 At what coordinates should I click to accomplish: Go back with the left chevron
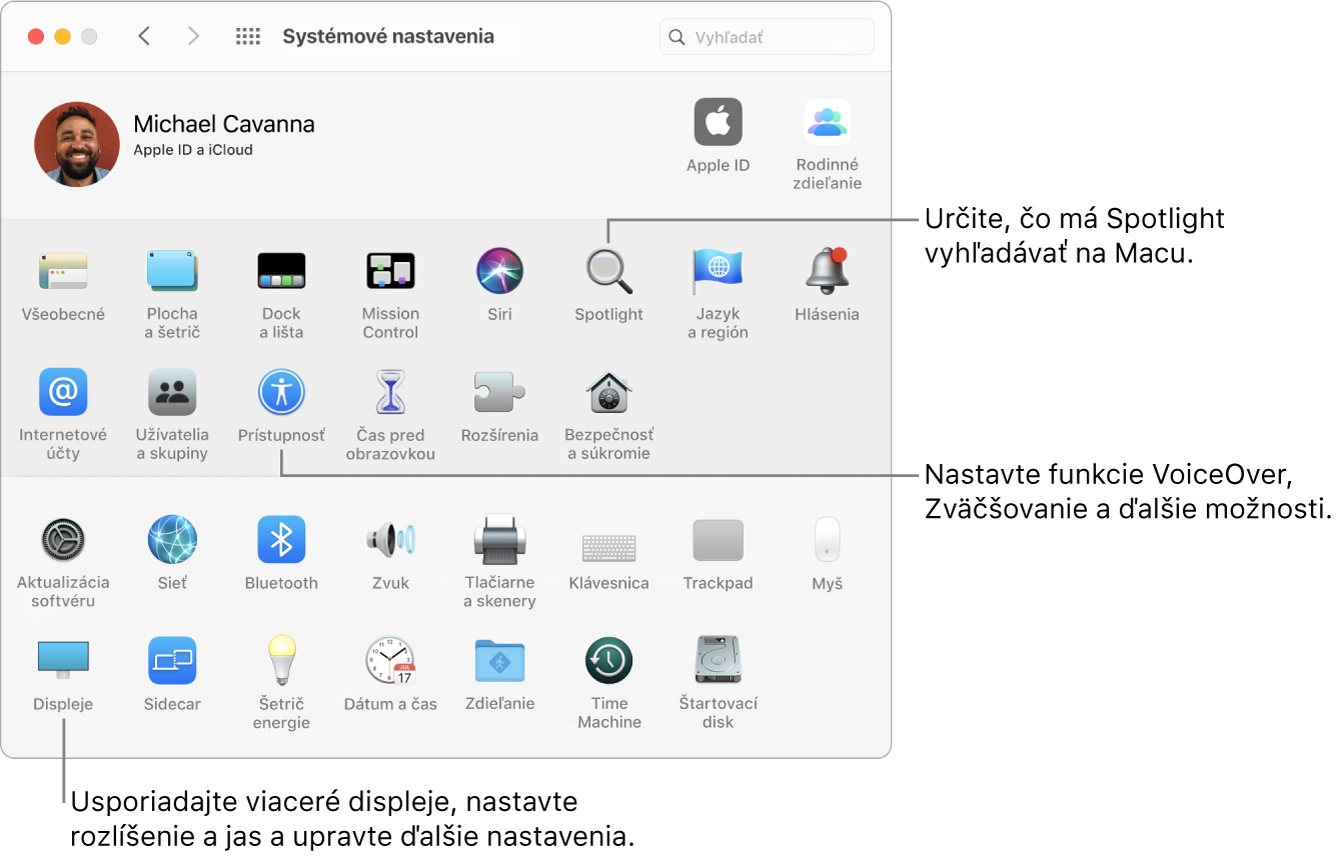[144, 37]
